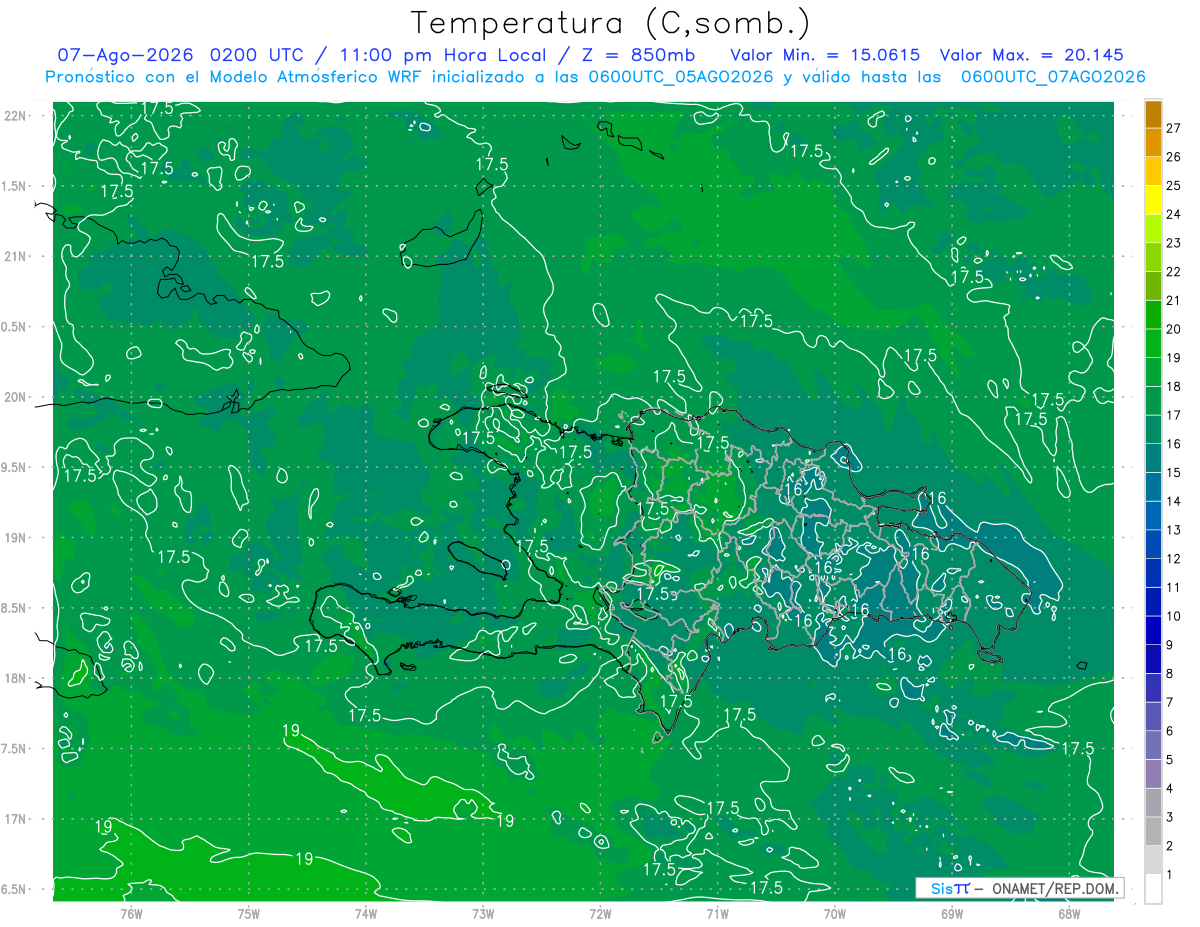Click the "Temperatura (C,somb.)" title
Screen dimensions: 1200x927
click(611, 23)
